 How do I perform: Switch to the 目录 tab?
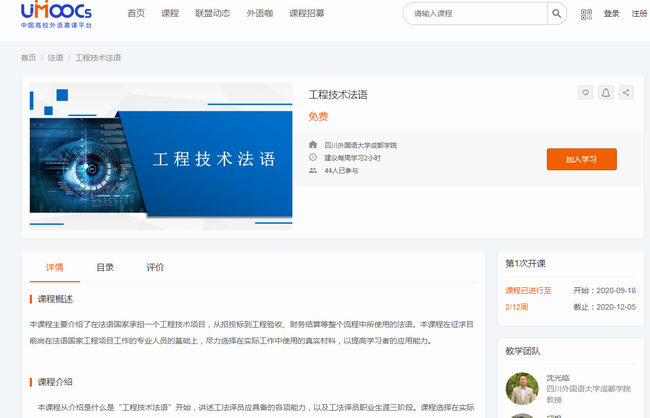point(105,267)
